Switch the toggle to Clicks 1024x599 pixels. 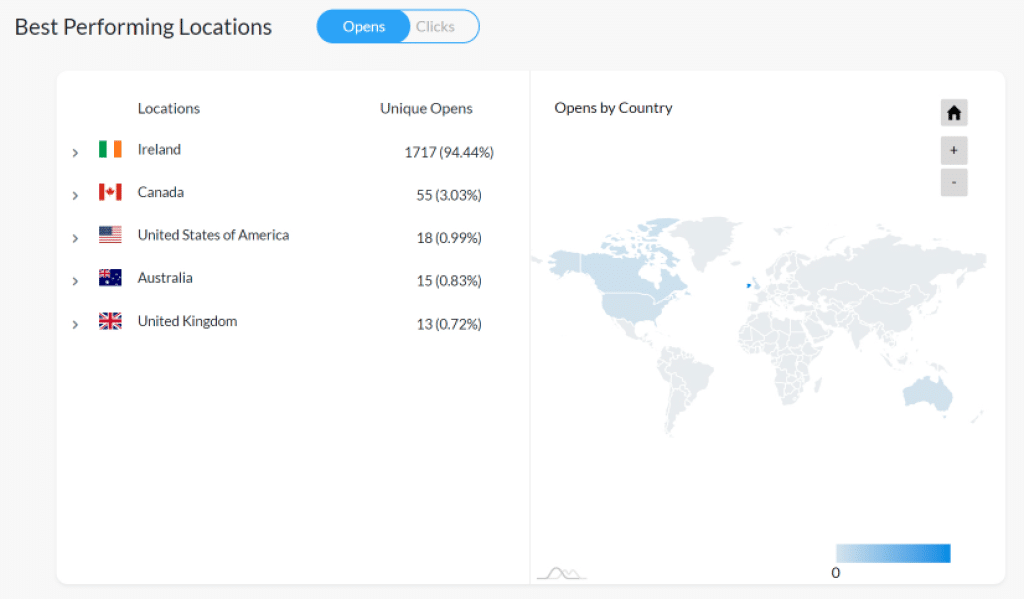click(435, 27)
